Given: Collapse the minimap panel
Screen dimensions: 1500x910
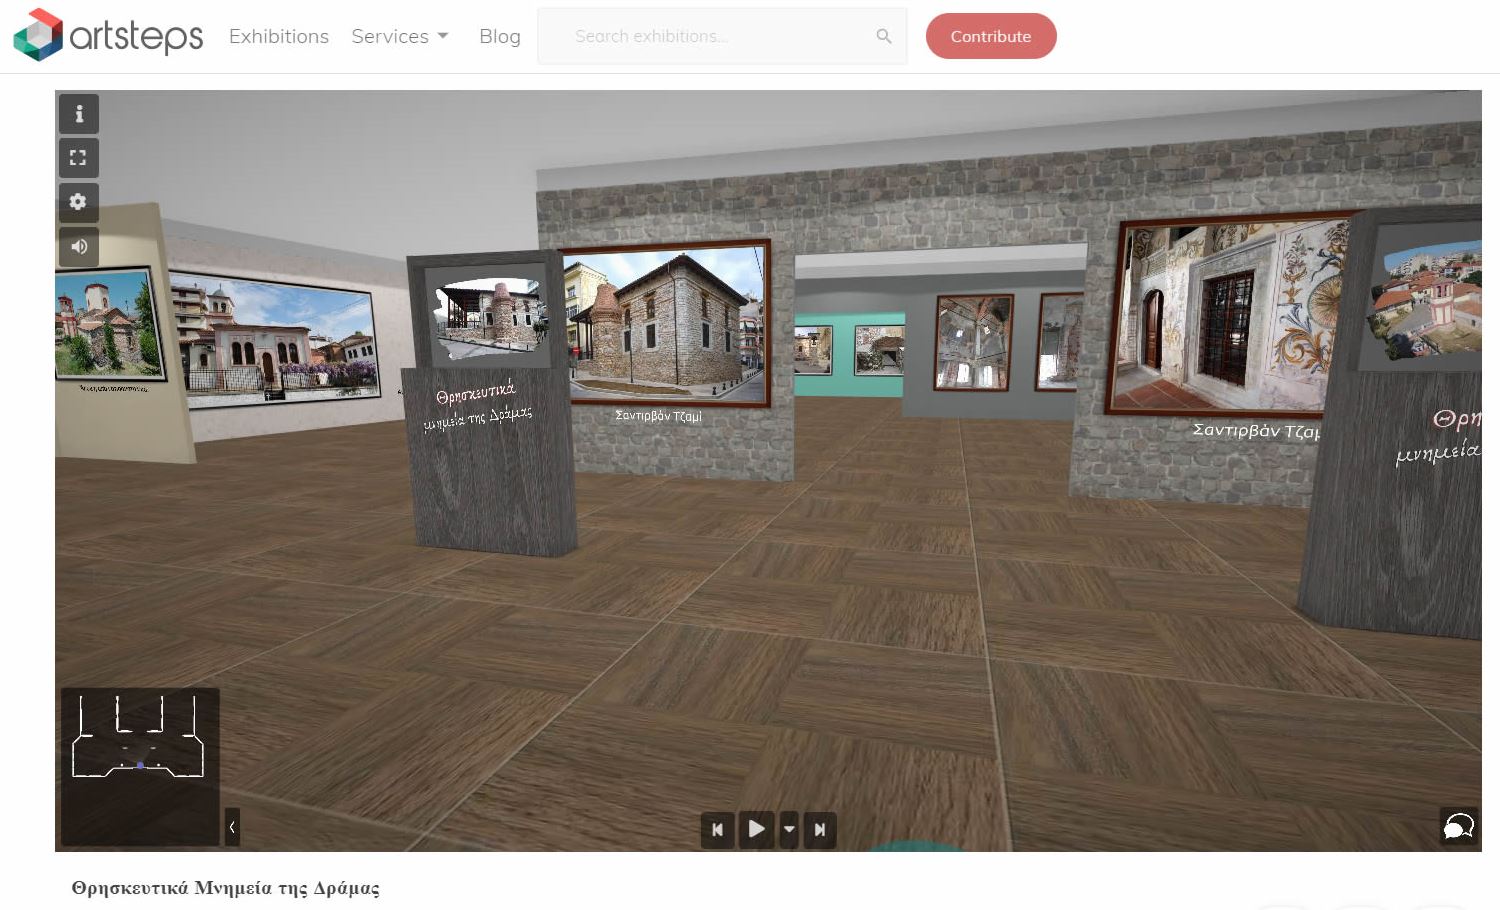Looking at the screenshot, I should tap(232, 827).
